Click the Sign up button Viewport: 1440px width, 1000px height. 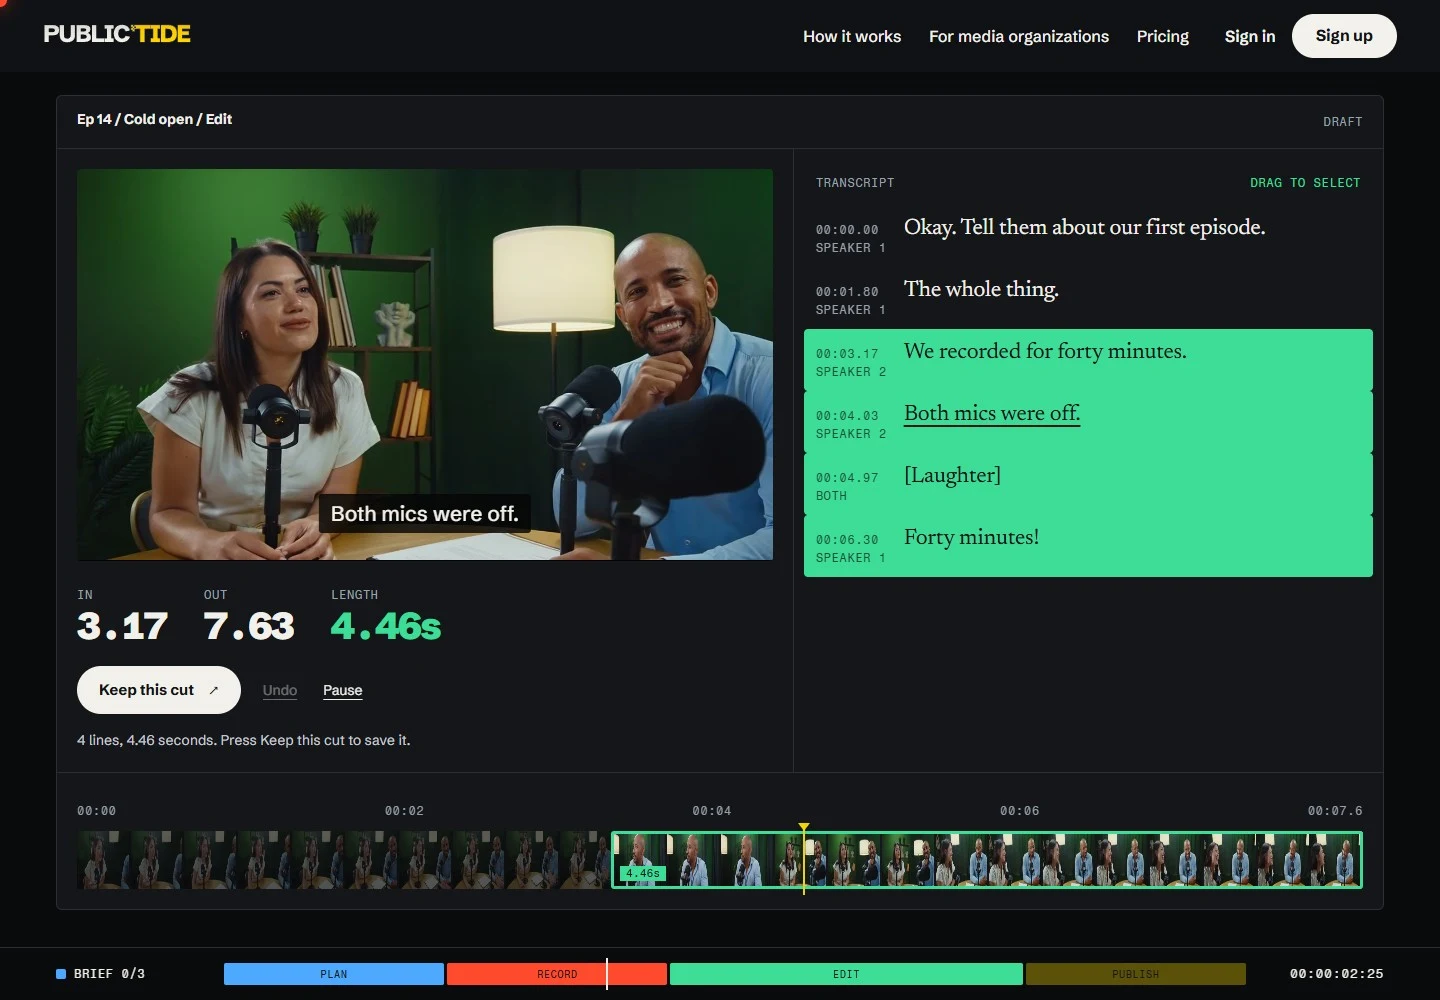(x=1344, y=36)
